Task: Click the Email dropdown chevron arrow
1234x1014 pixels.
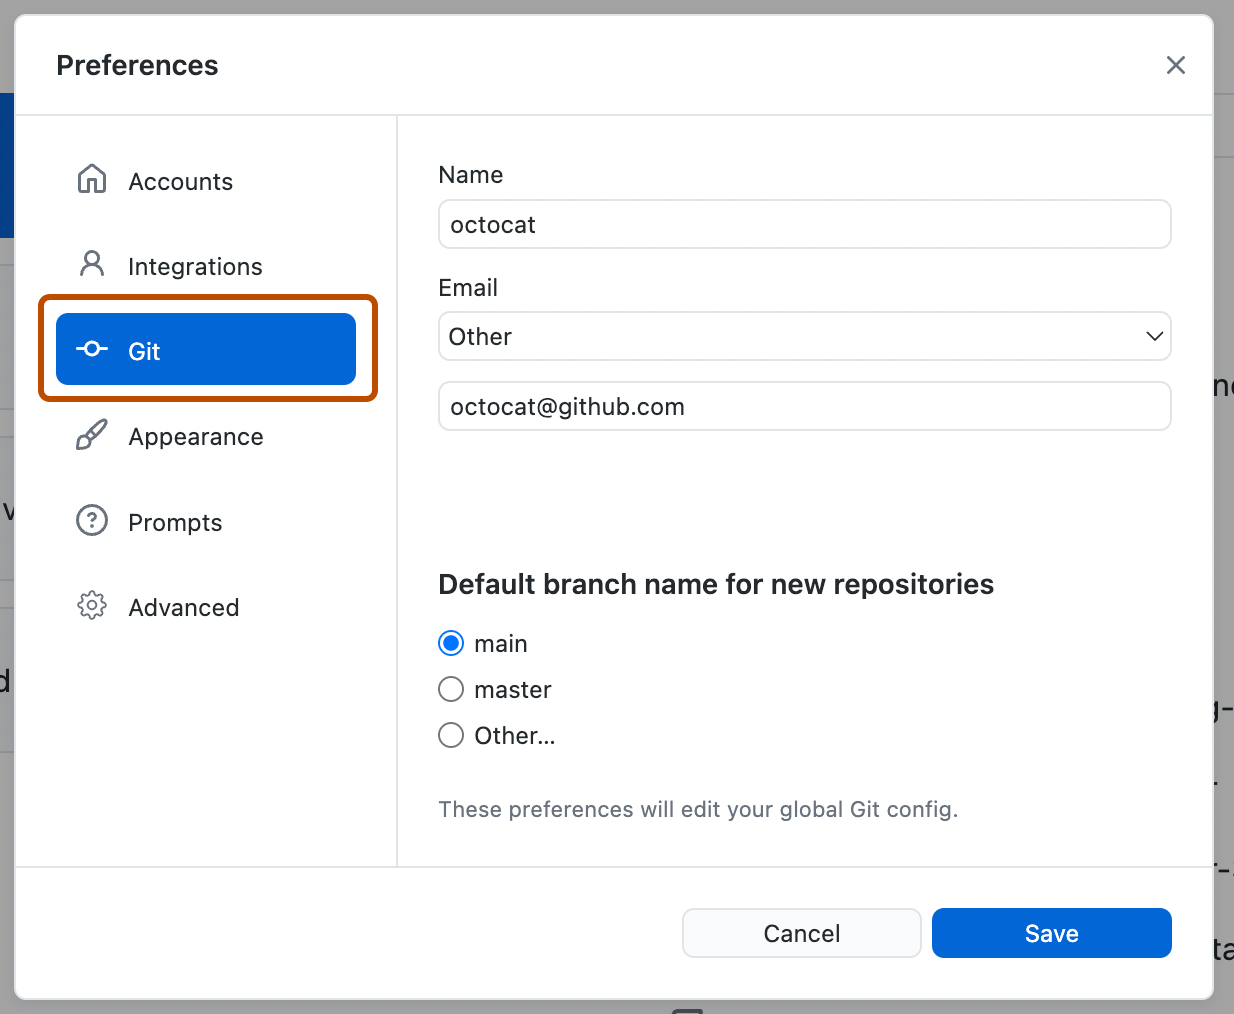Action: point(1154,336)
